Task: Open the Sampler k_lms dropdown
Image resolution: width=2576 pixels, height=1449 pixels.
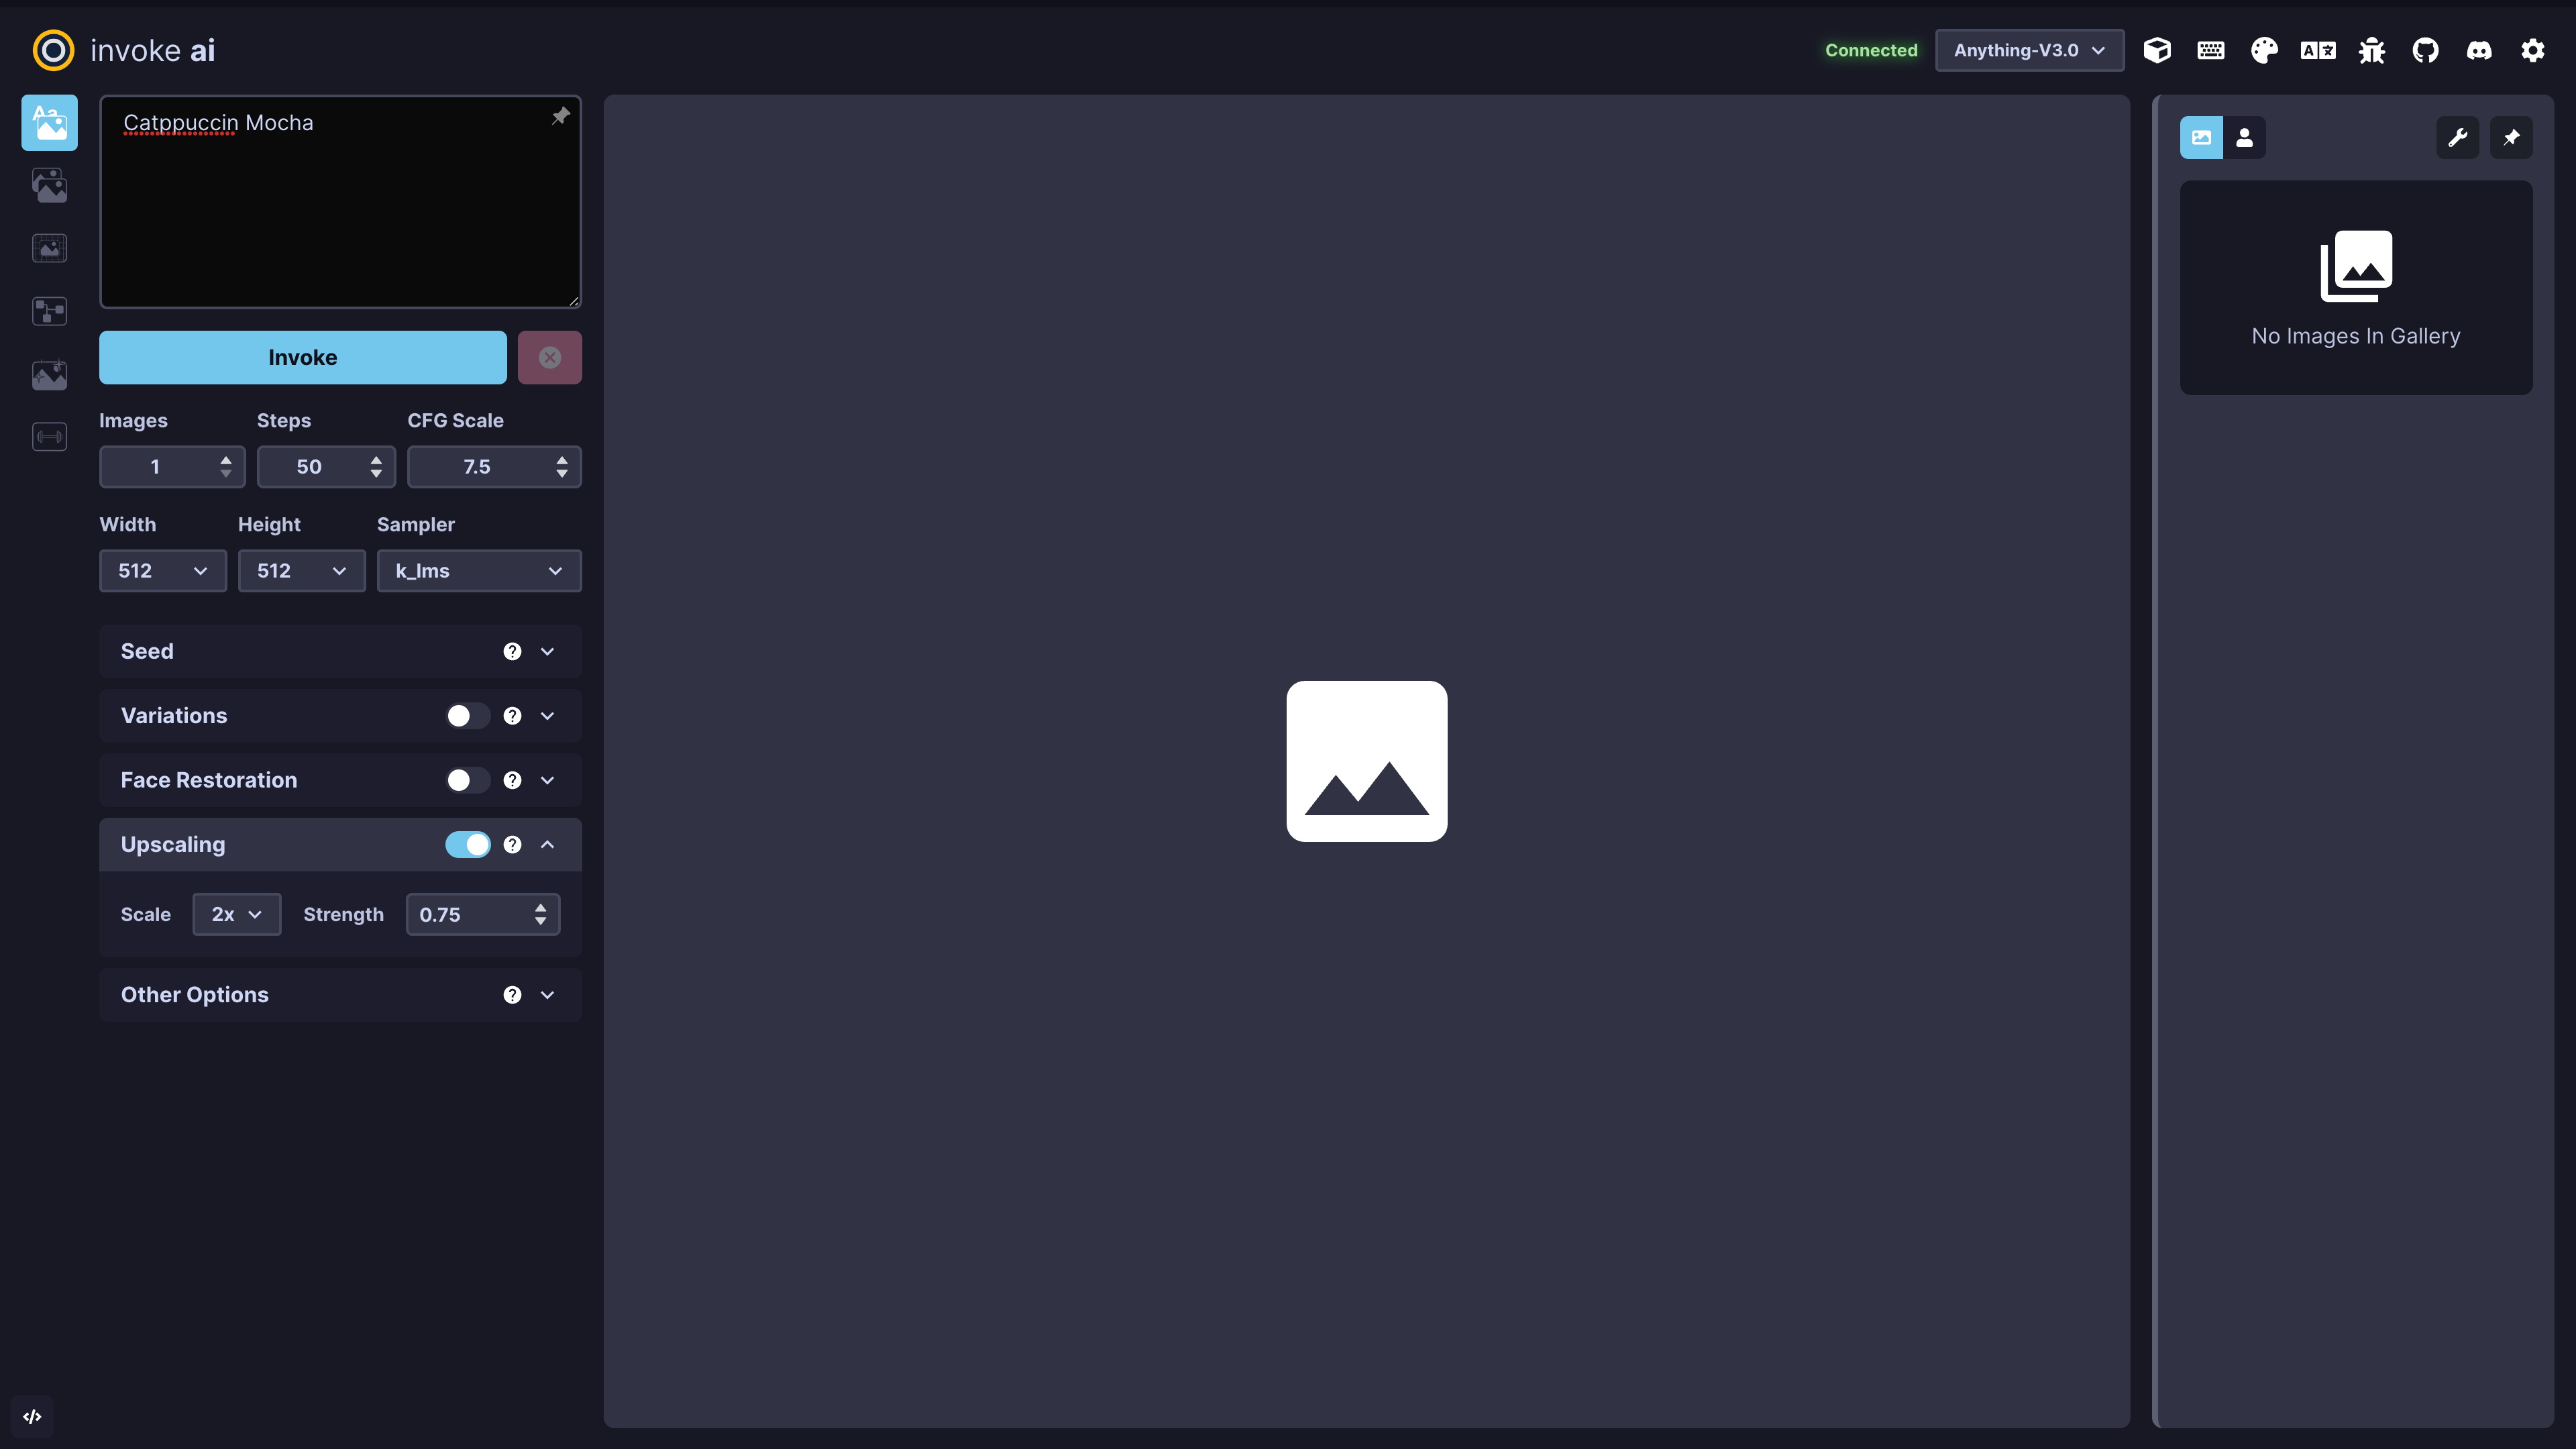Action: click(x=479, y=571)
